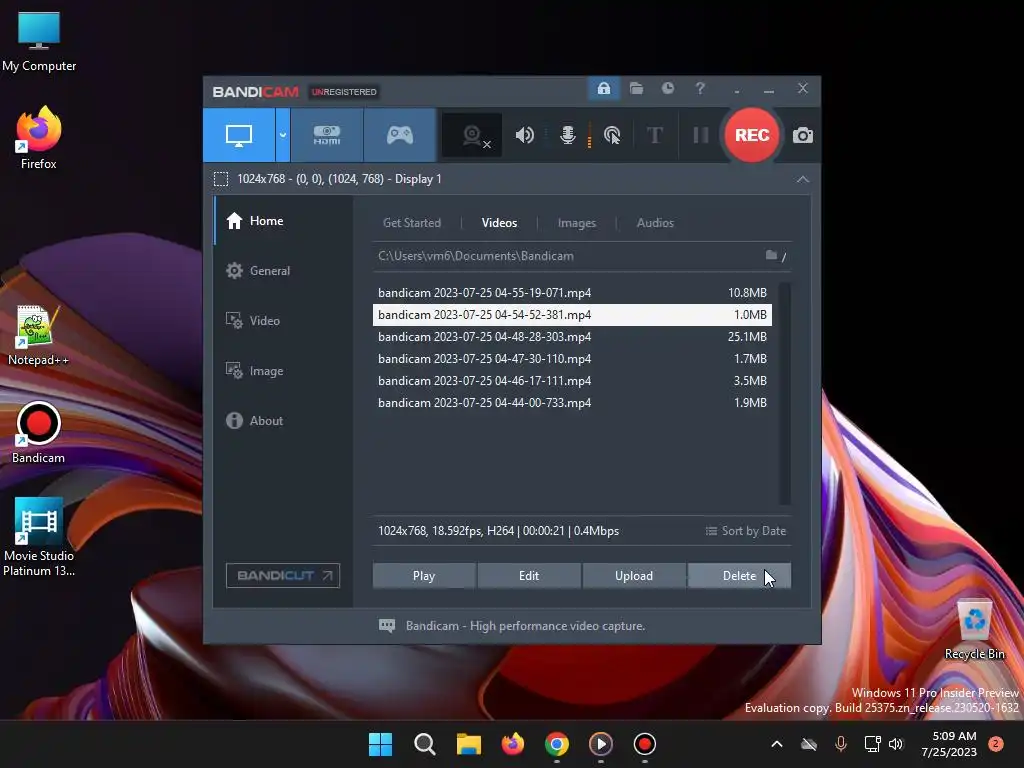Screen dimensions: 1024x768
Task: Toggle mouse click effects icon
Action: 612,135
